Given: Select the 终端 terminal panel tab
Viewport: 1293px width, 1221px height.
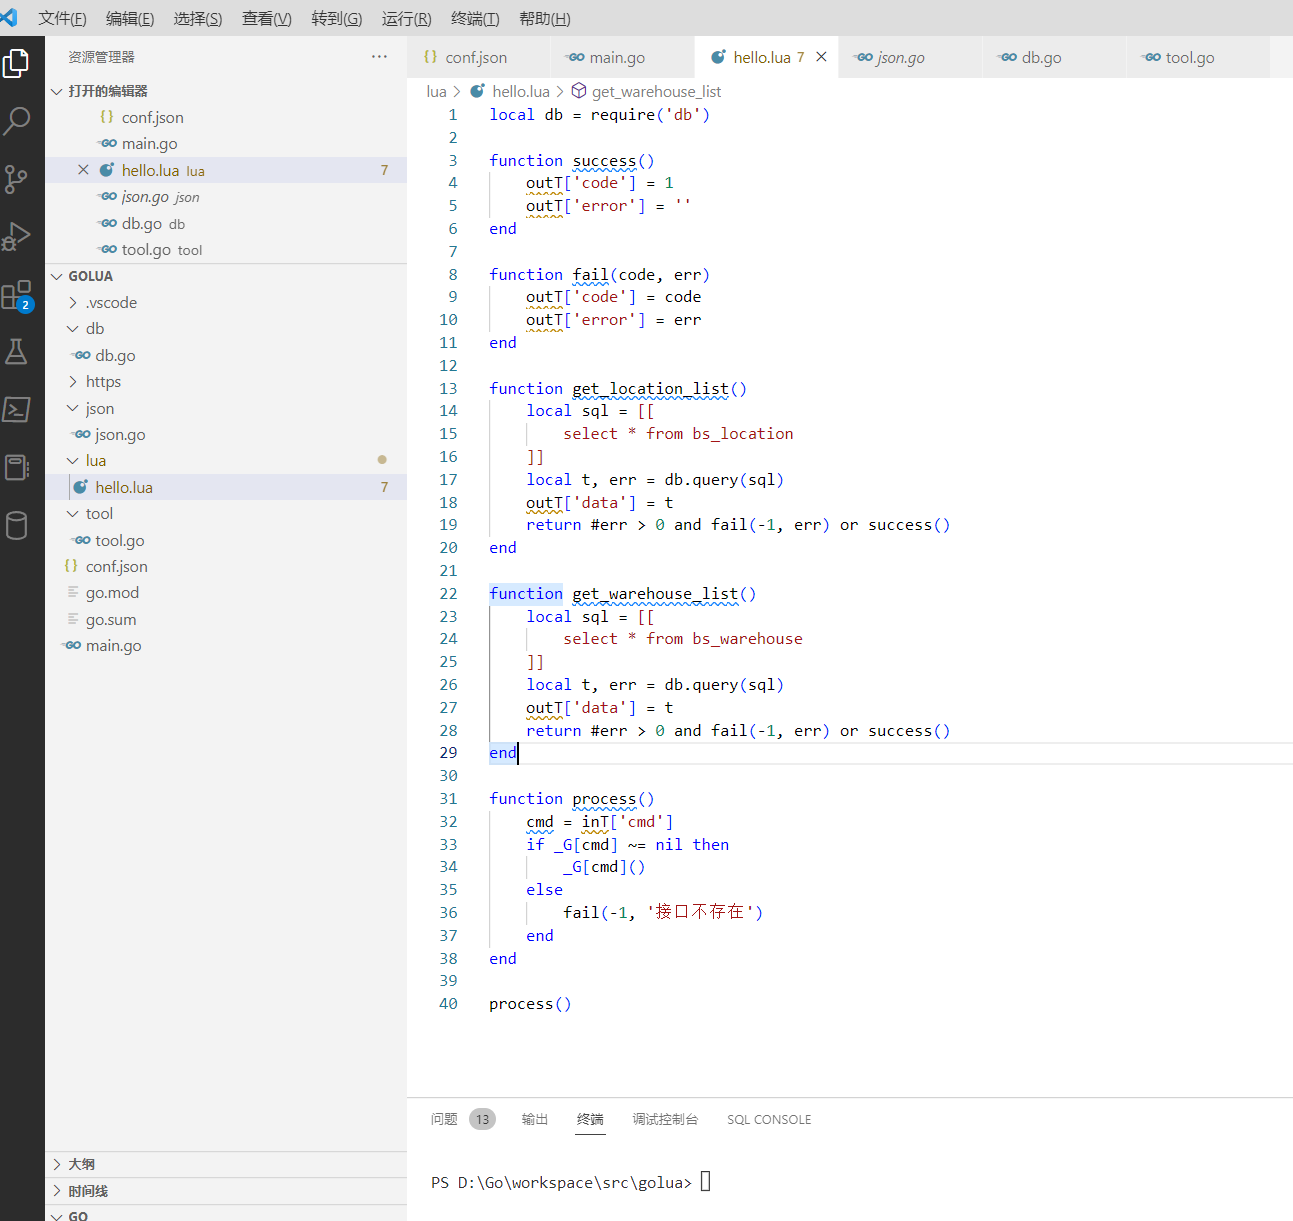Looking at the screenshot, I should point(590,1119).
